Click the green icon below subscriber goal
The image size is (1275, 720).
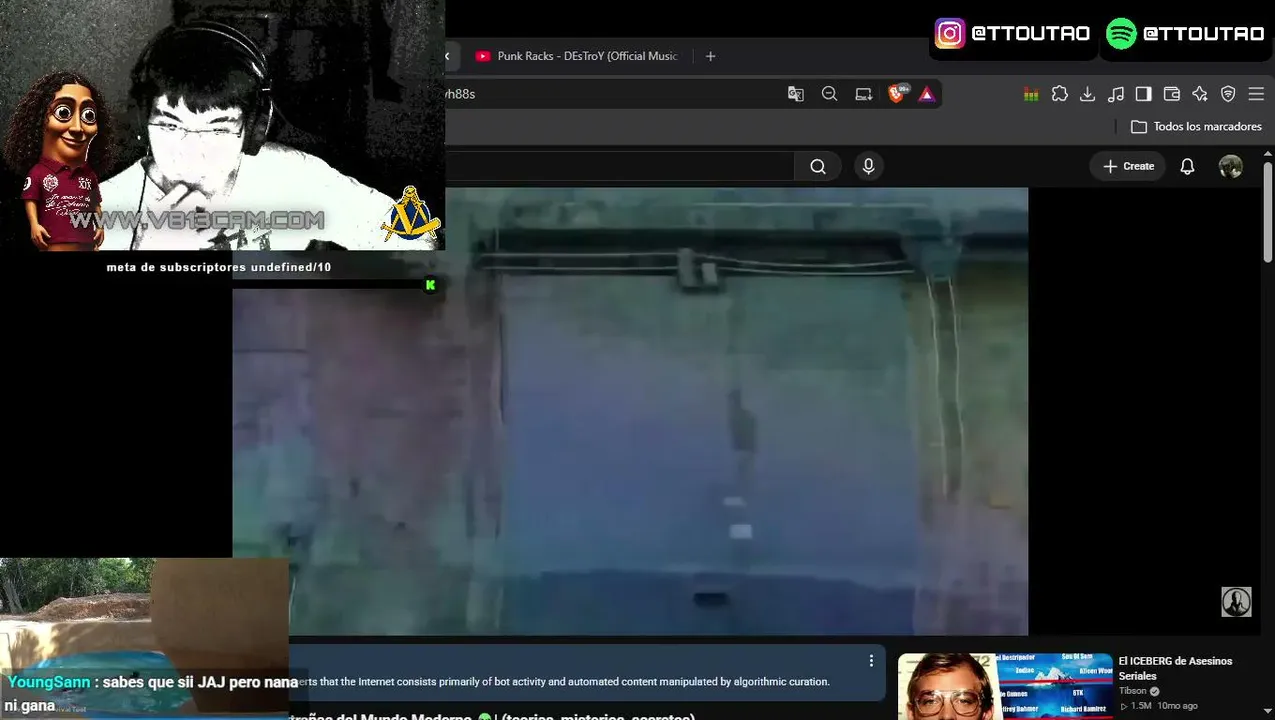coord(430,285)
